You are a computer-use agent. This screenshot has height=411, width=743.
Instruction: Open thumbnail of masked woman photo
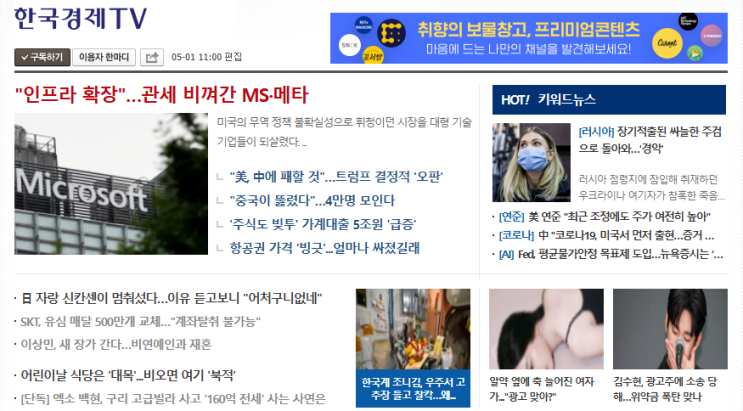(x=531, y=163)
